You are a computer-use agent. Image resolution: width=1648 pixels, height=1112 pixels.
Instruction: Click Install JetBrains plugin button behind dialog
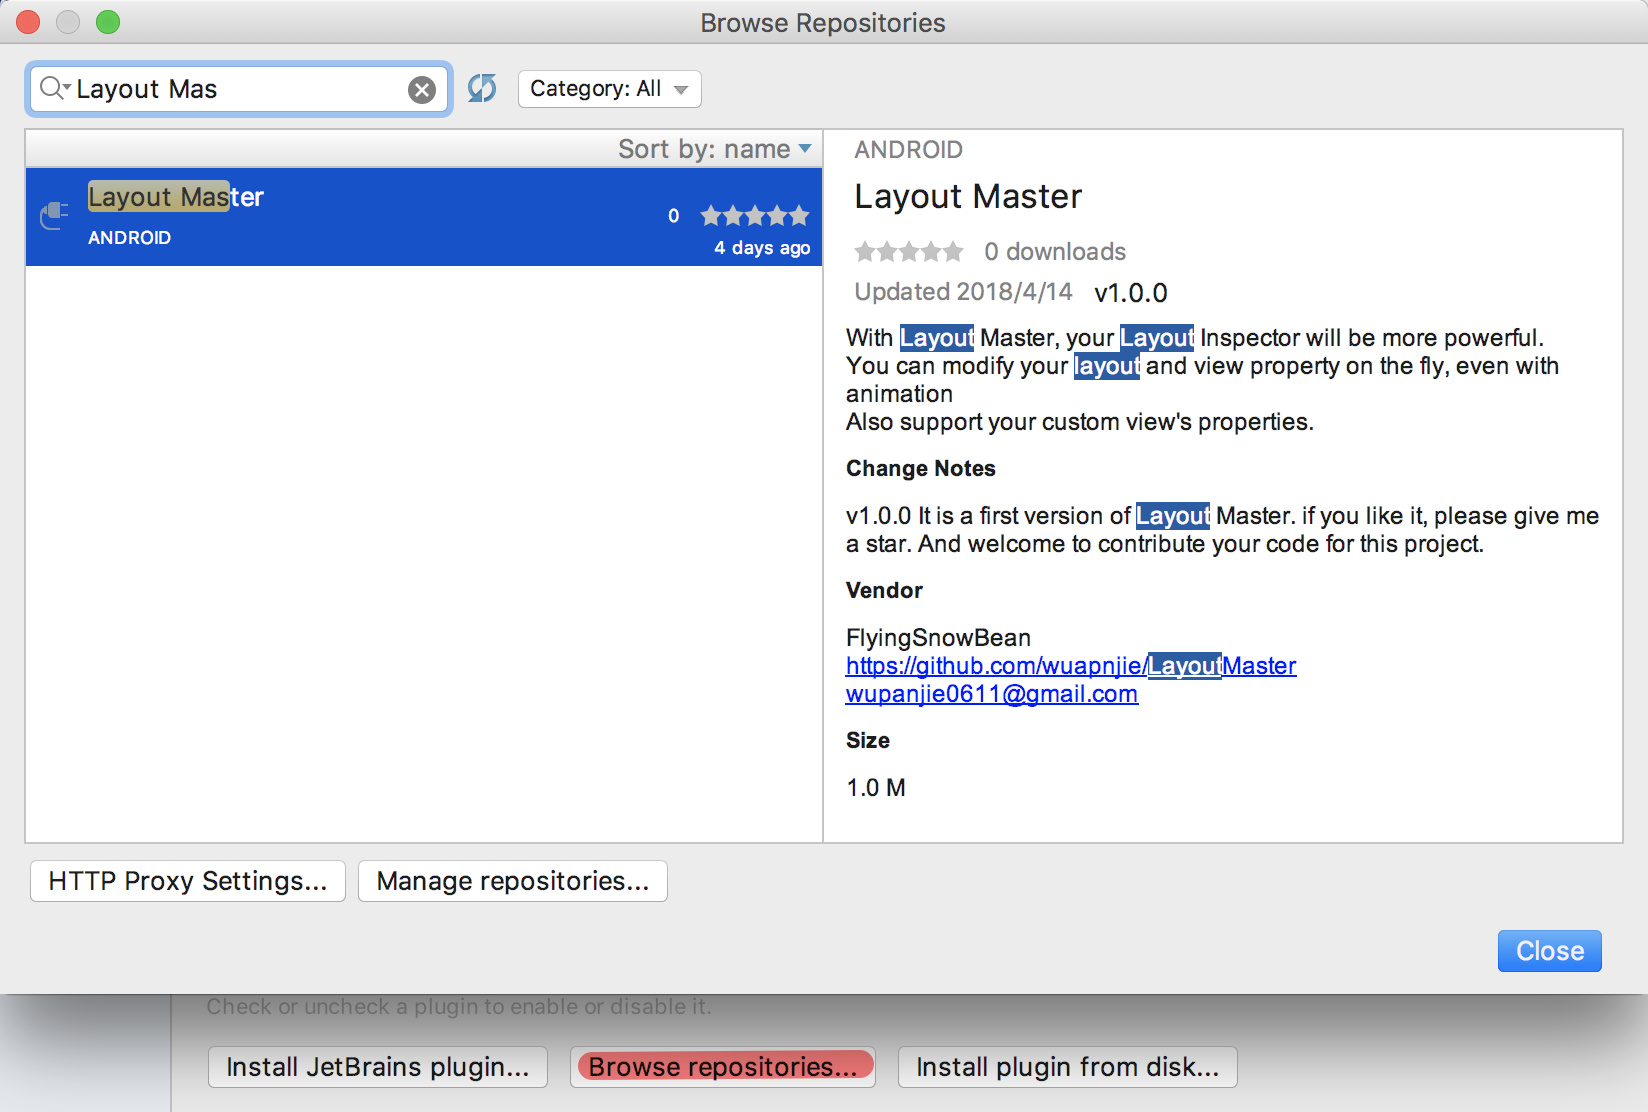(378, 1067)
